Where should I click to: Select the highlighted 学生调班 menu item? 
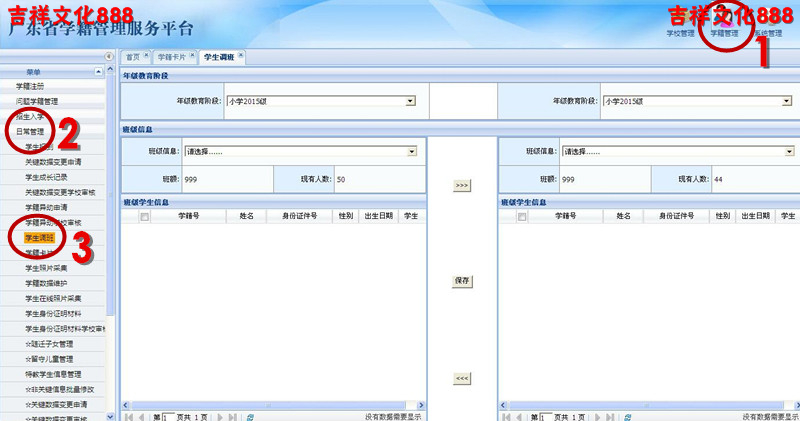point(39,238)
